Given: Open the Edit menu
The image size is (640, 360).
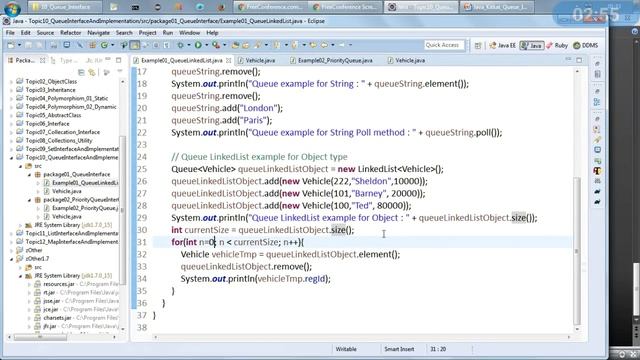Looking at the screenshot, I should tap(26, 33).
